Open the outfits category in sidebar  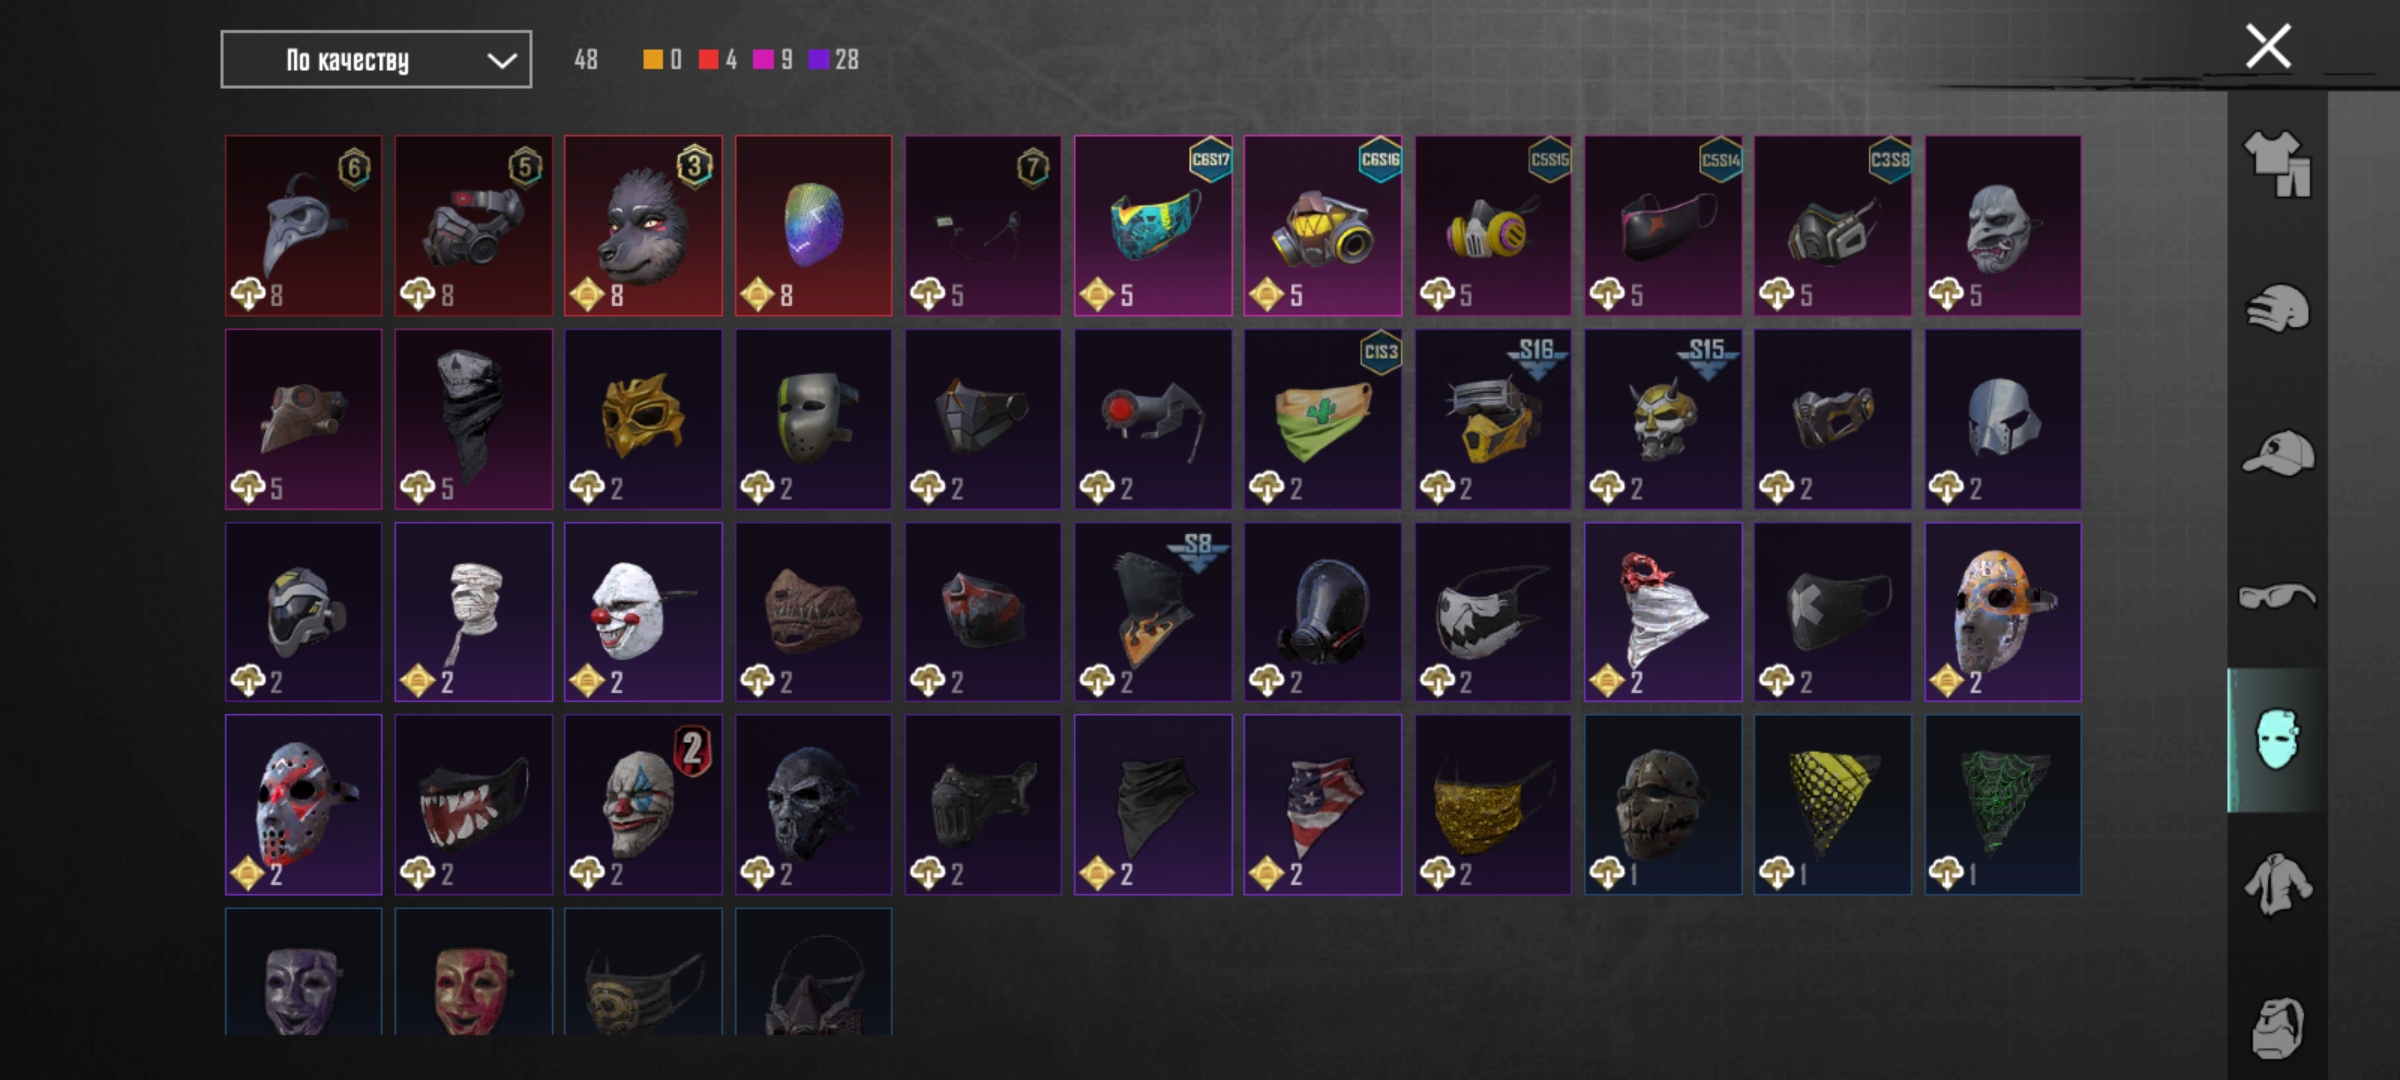pyautogui.click(x=2277, y=164)
